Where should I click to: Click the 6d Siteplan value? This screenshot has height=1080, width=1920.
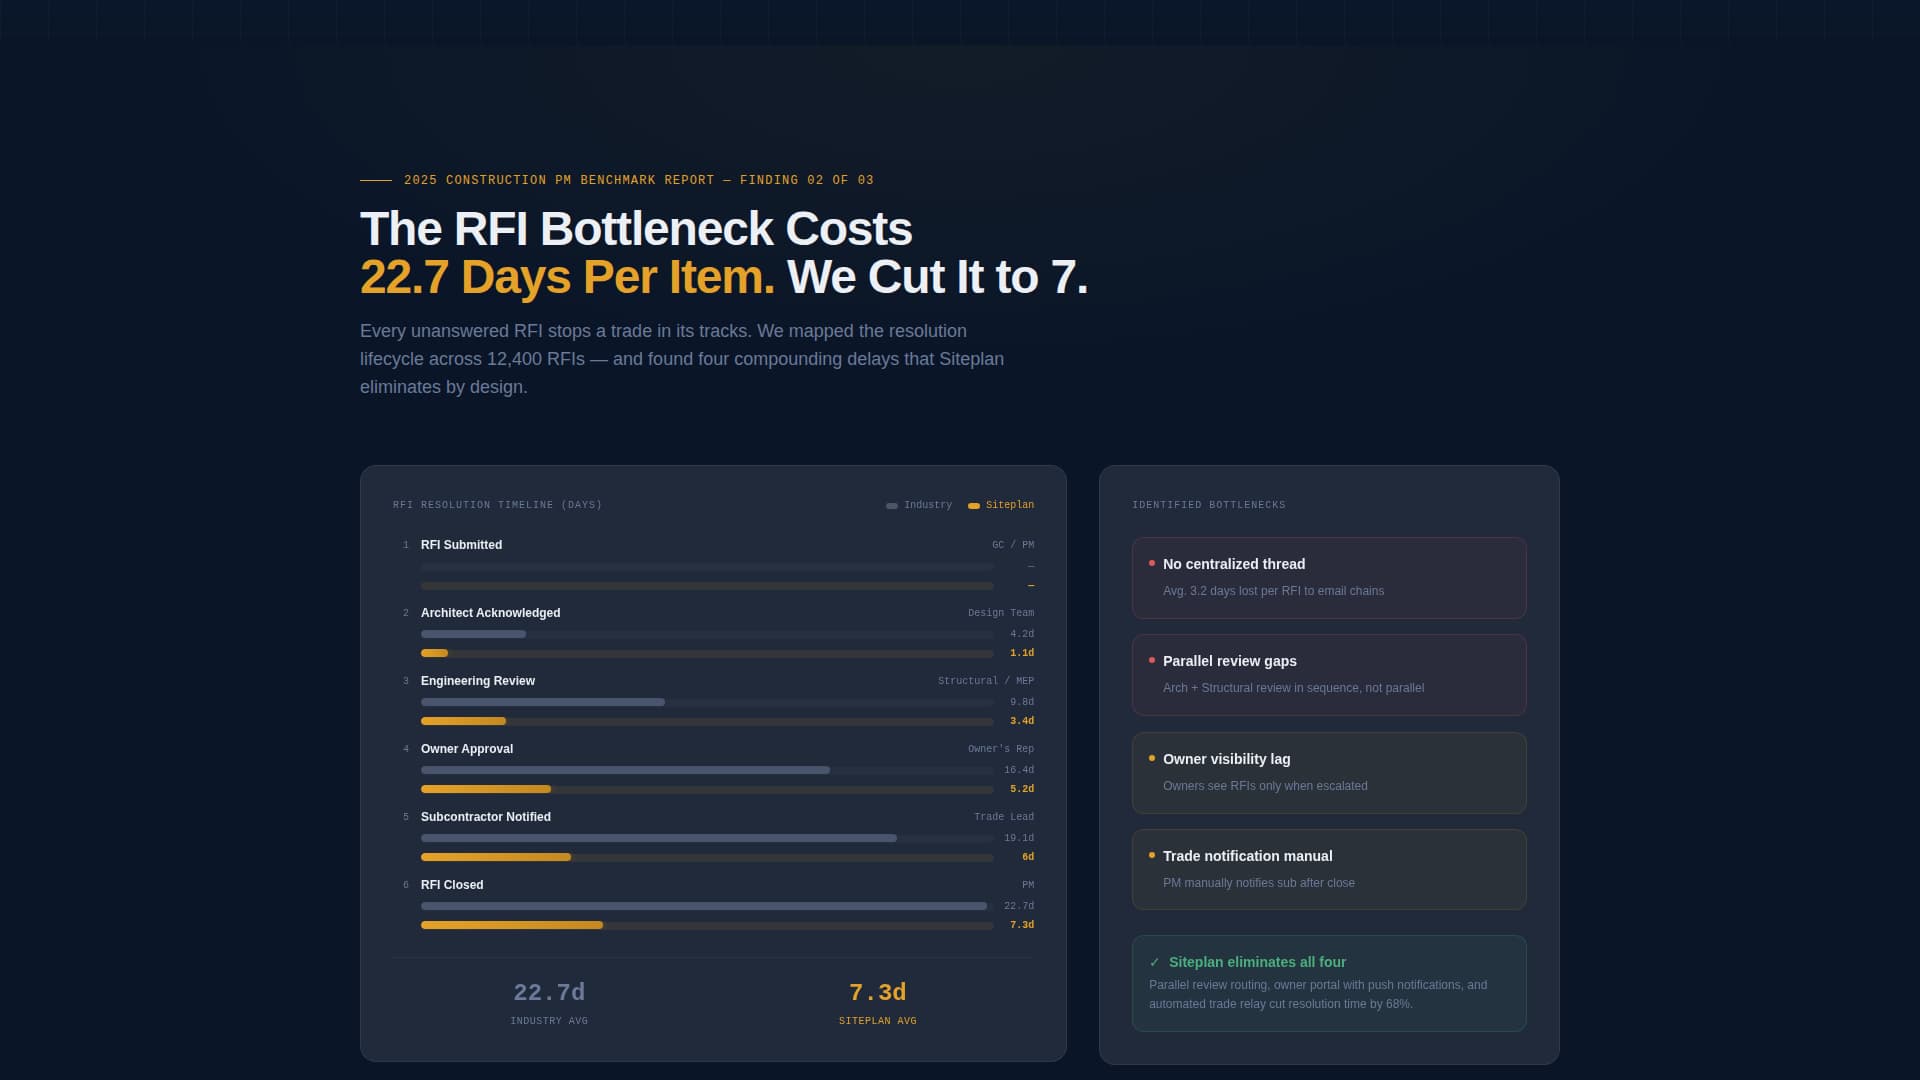click(x=1028, y=857)
